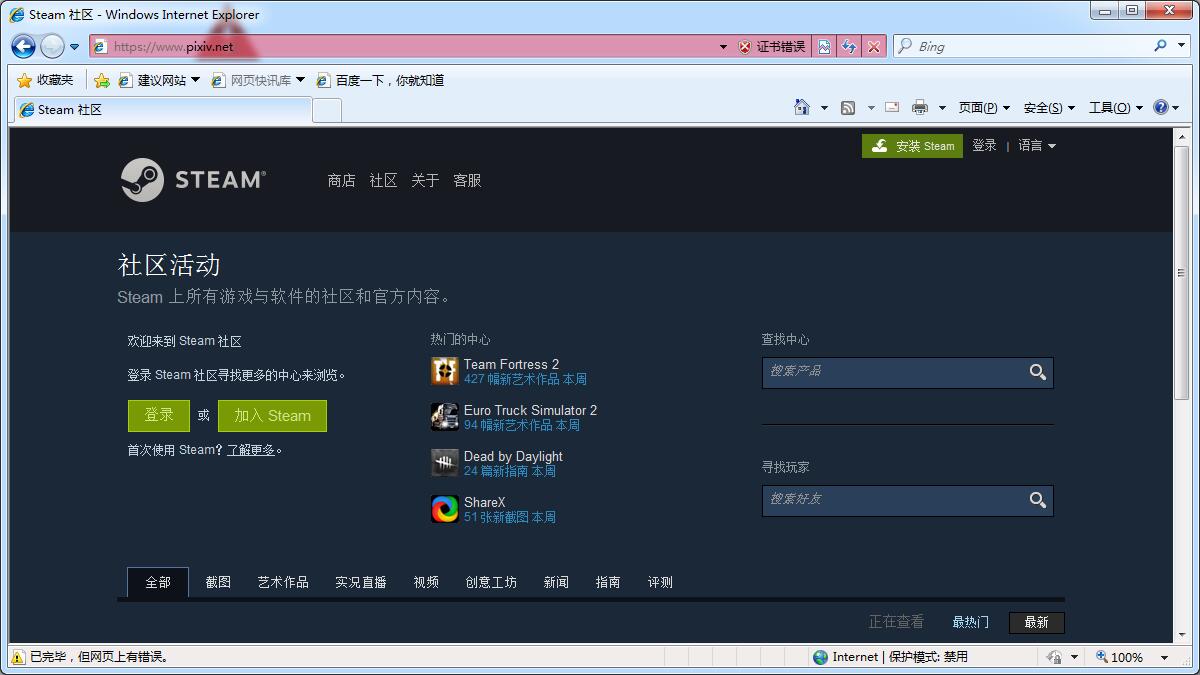Open the Dead by Daylight hub link
Image resolution: width=1200 pixels, height=675 pixels.
[513, 456]
